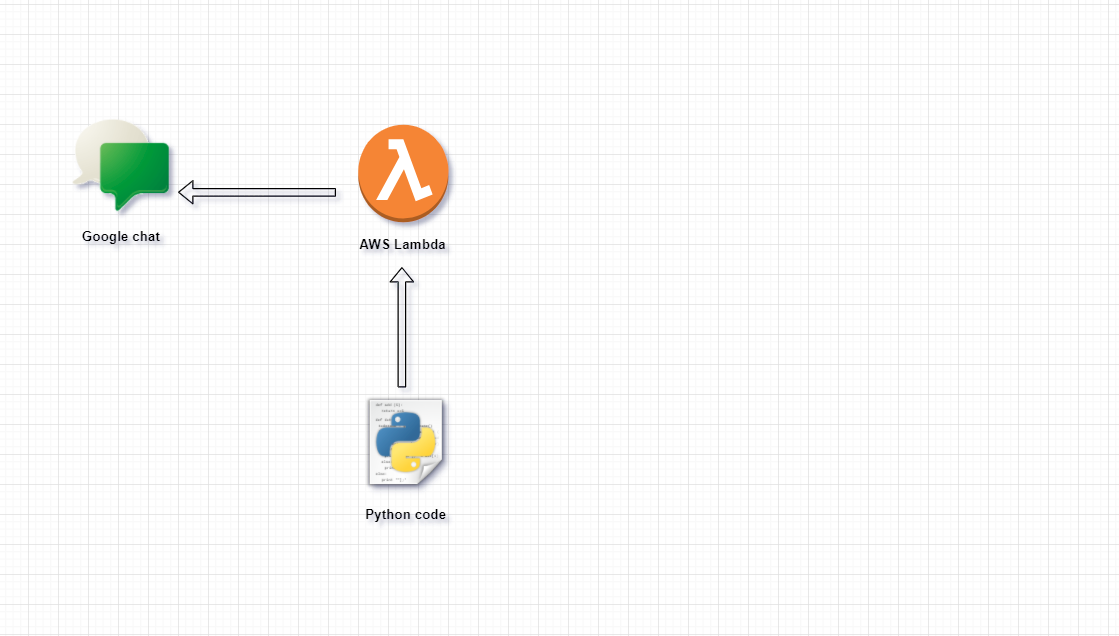Click the arrowhead below the AWS Lambda label

pyautogui.click(x=402, y=276)
